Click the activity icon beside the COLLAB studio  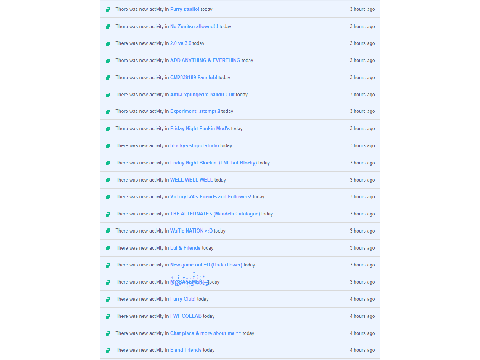coord(108,316)
